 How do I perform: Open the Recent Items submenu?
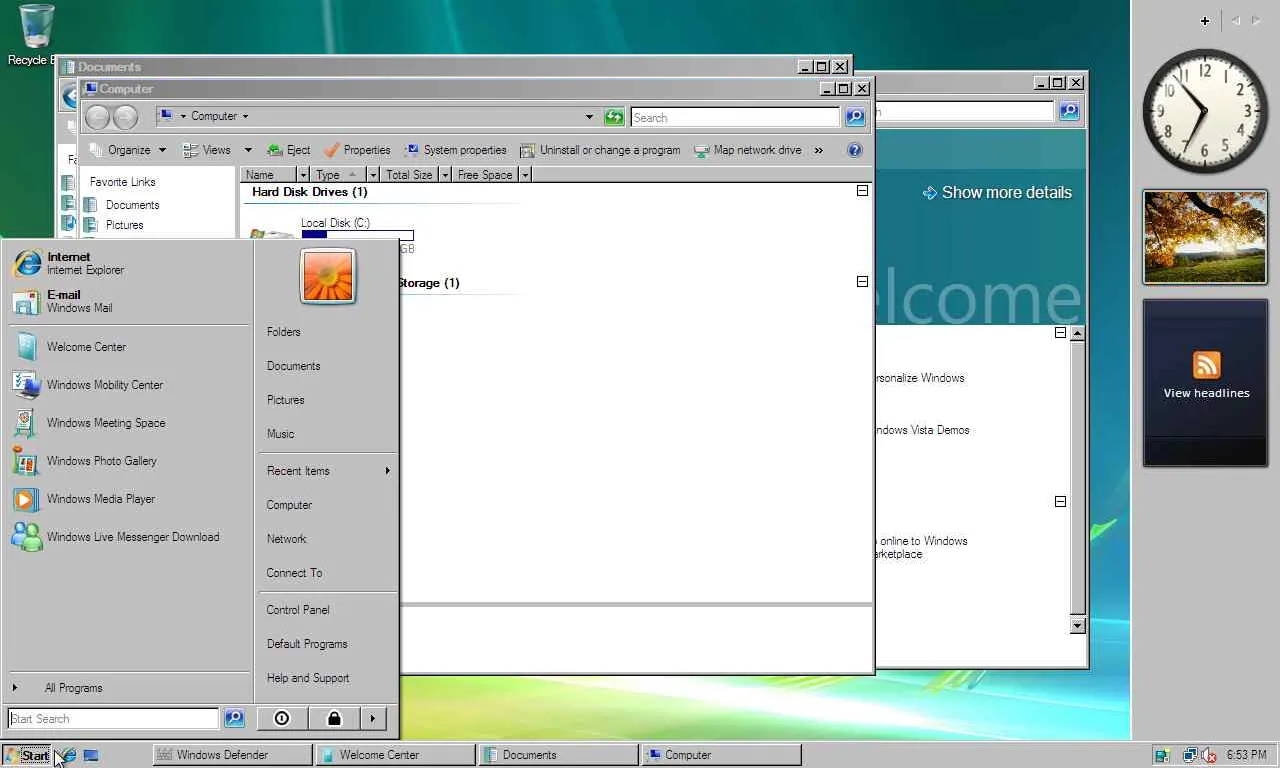tap(327, 471)
